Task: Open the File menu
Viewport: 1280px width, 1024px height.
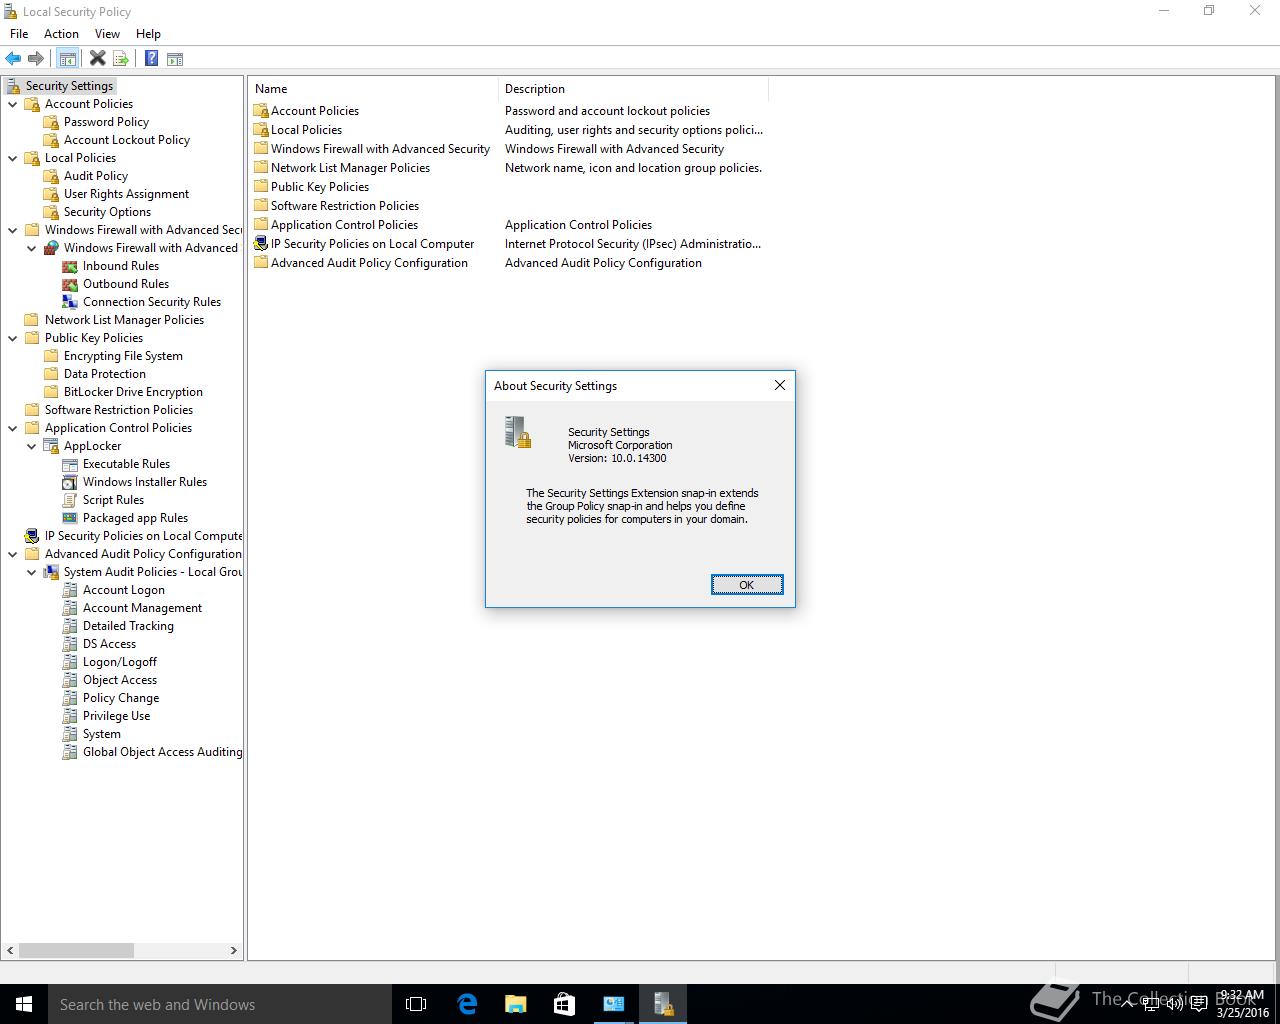Action: (19, 34)
